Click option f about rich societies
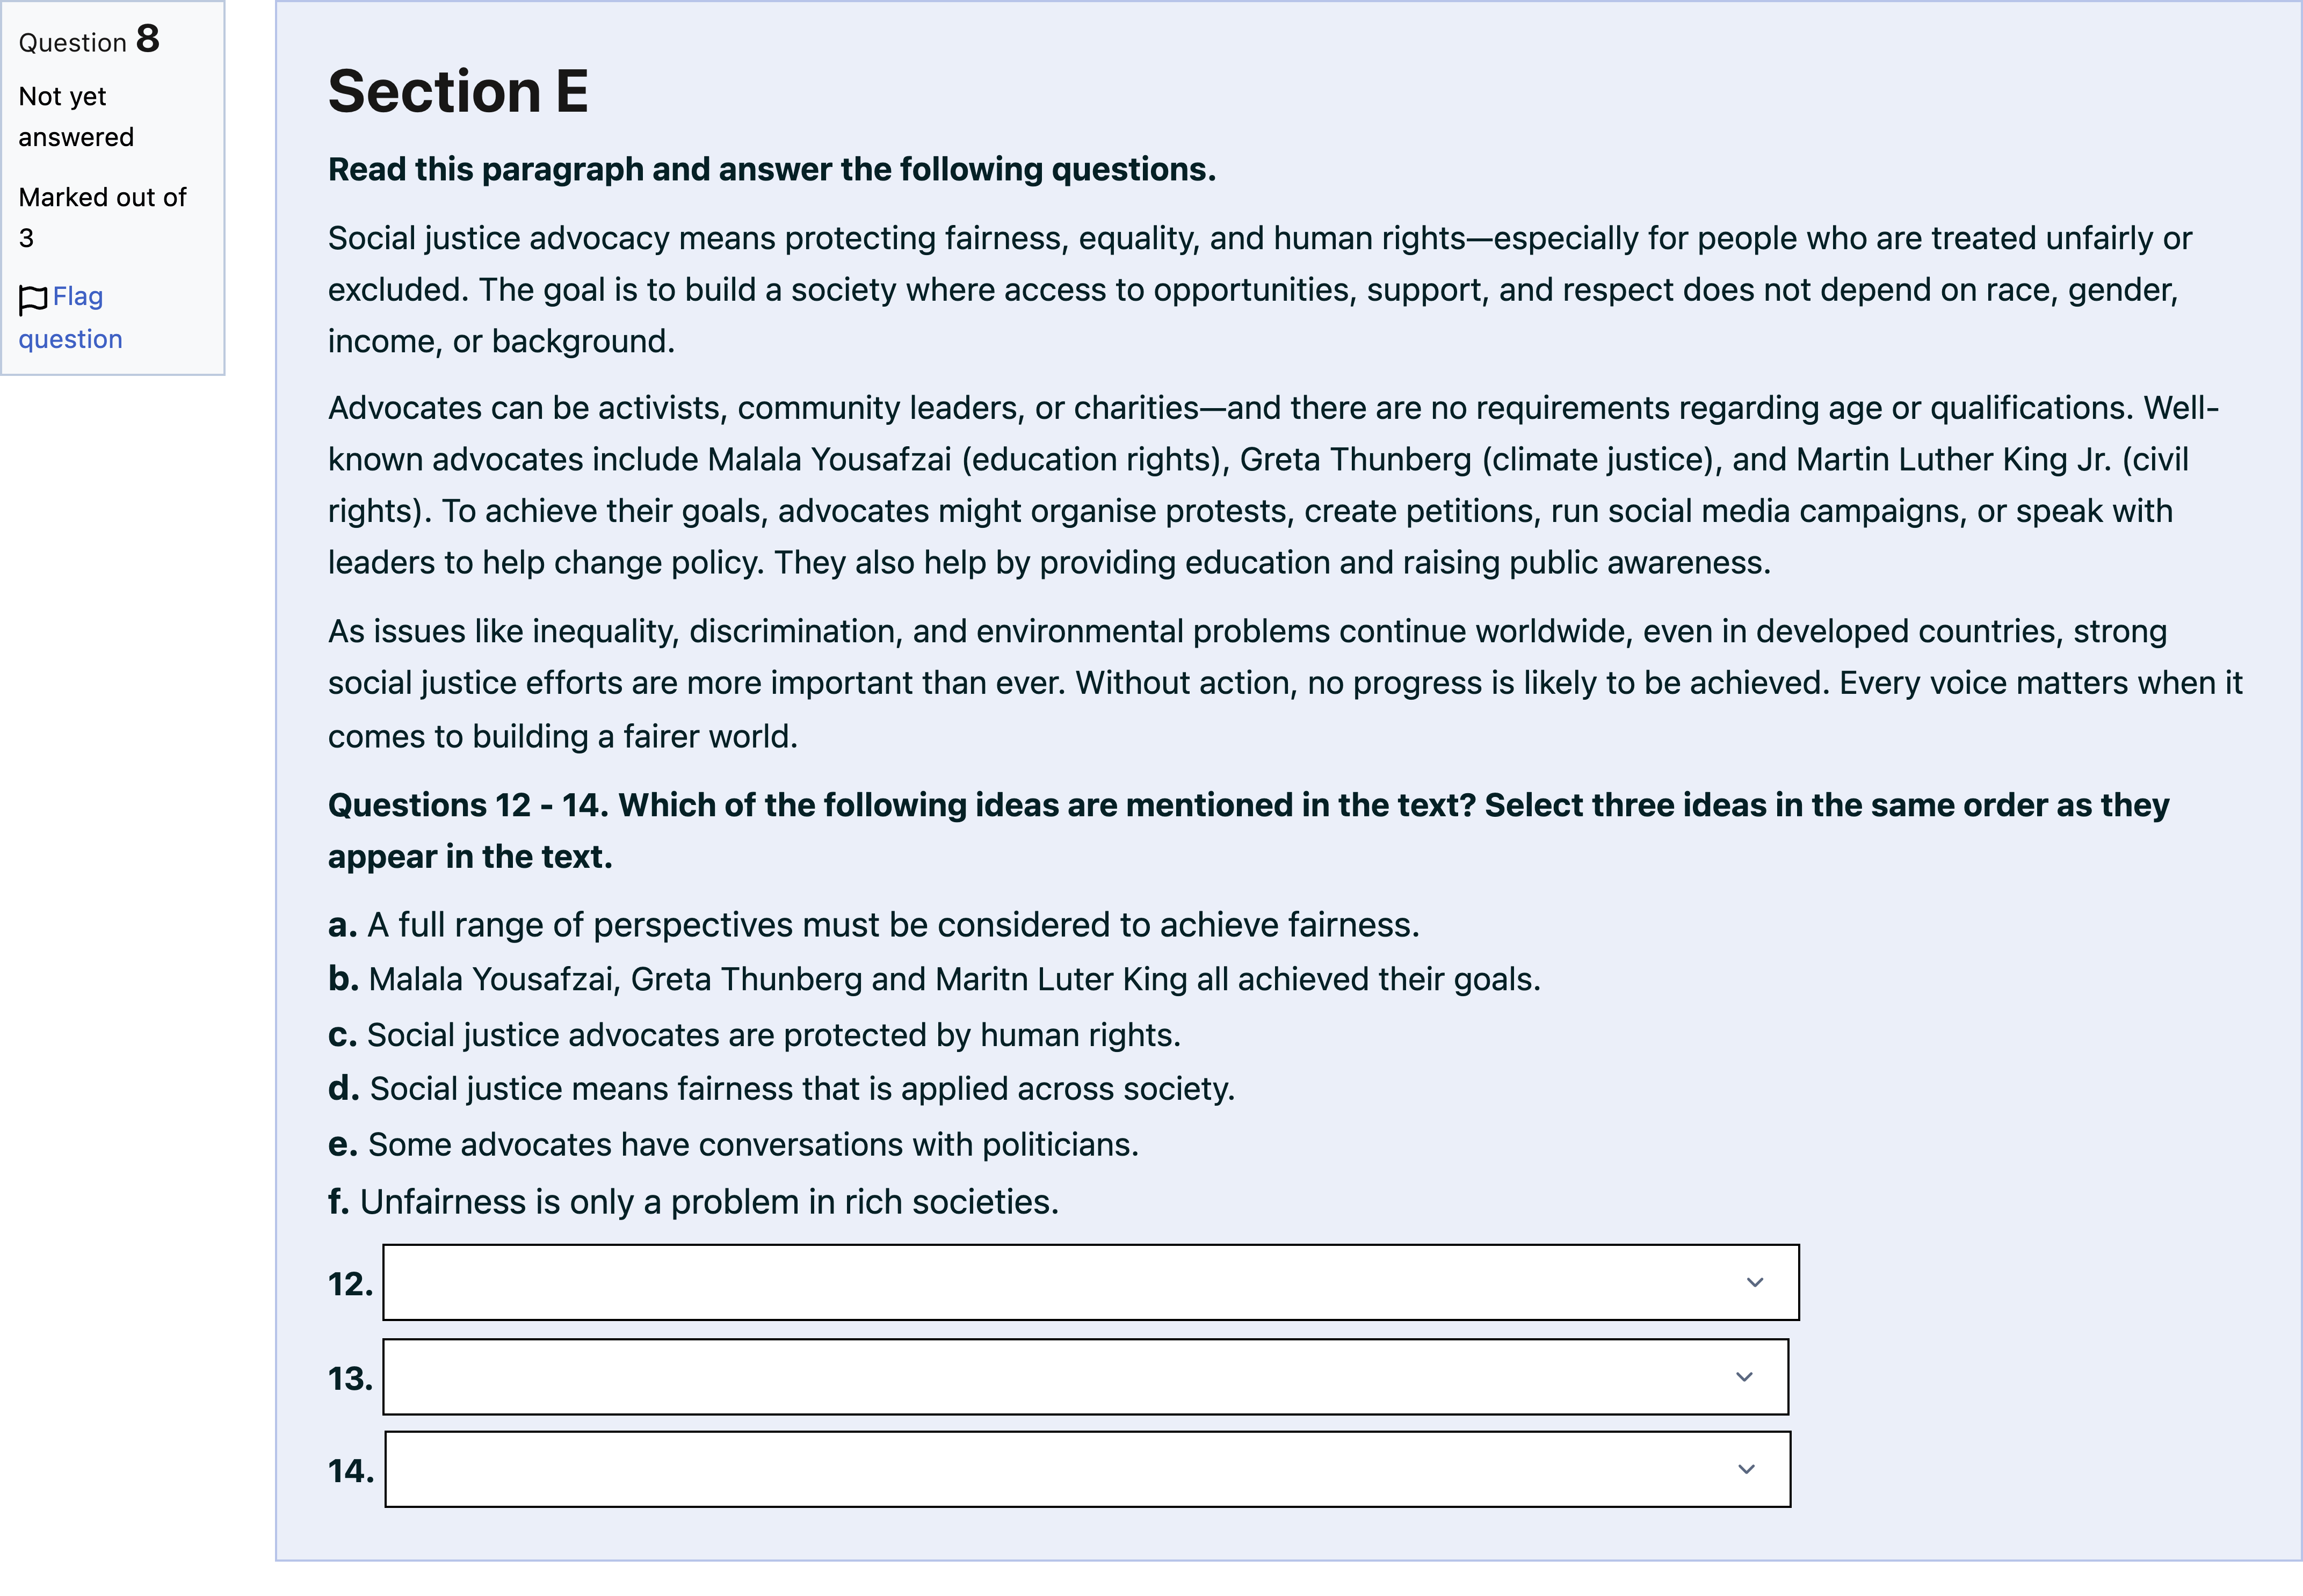 point(693,1202)
